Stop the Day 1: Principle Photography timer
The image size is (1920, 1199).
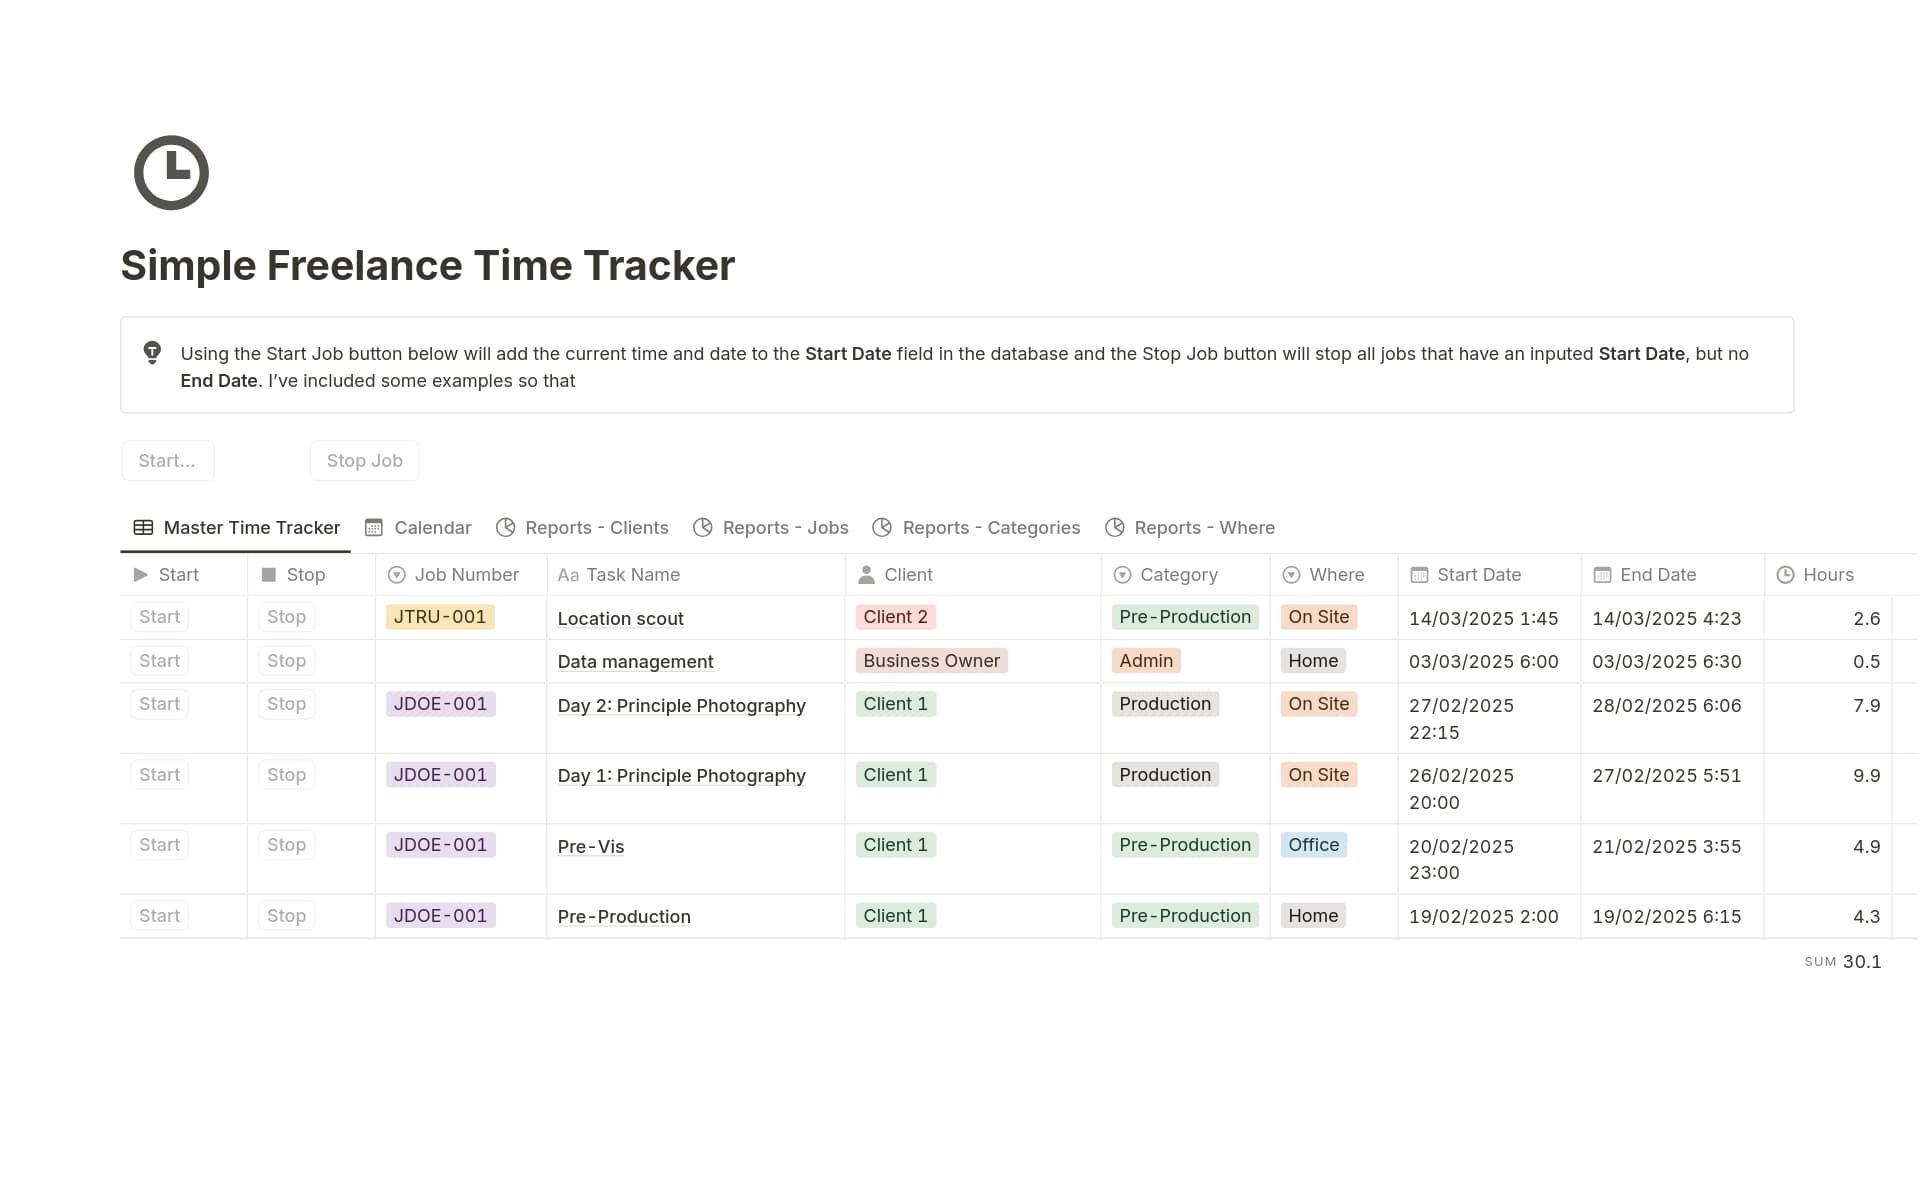286,774
